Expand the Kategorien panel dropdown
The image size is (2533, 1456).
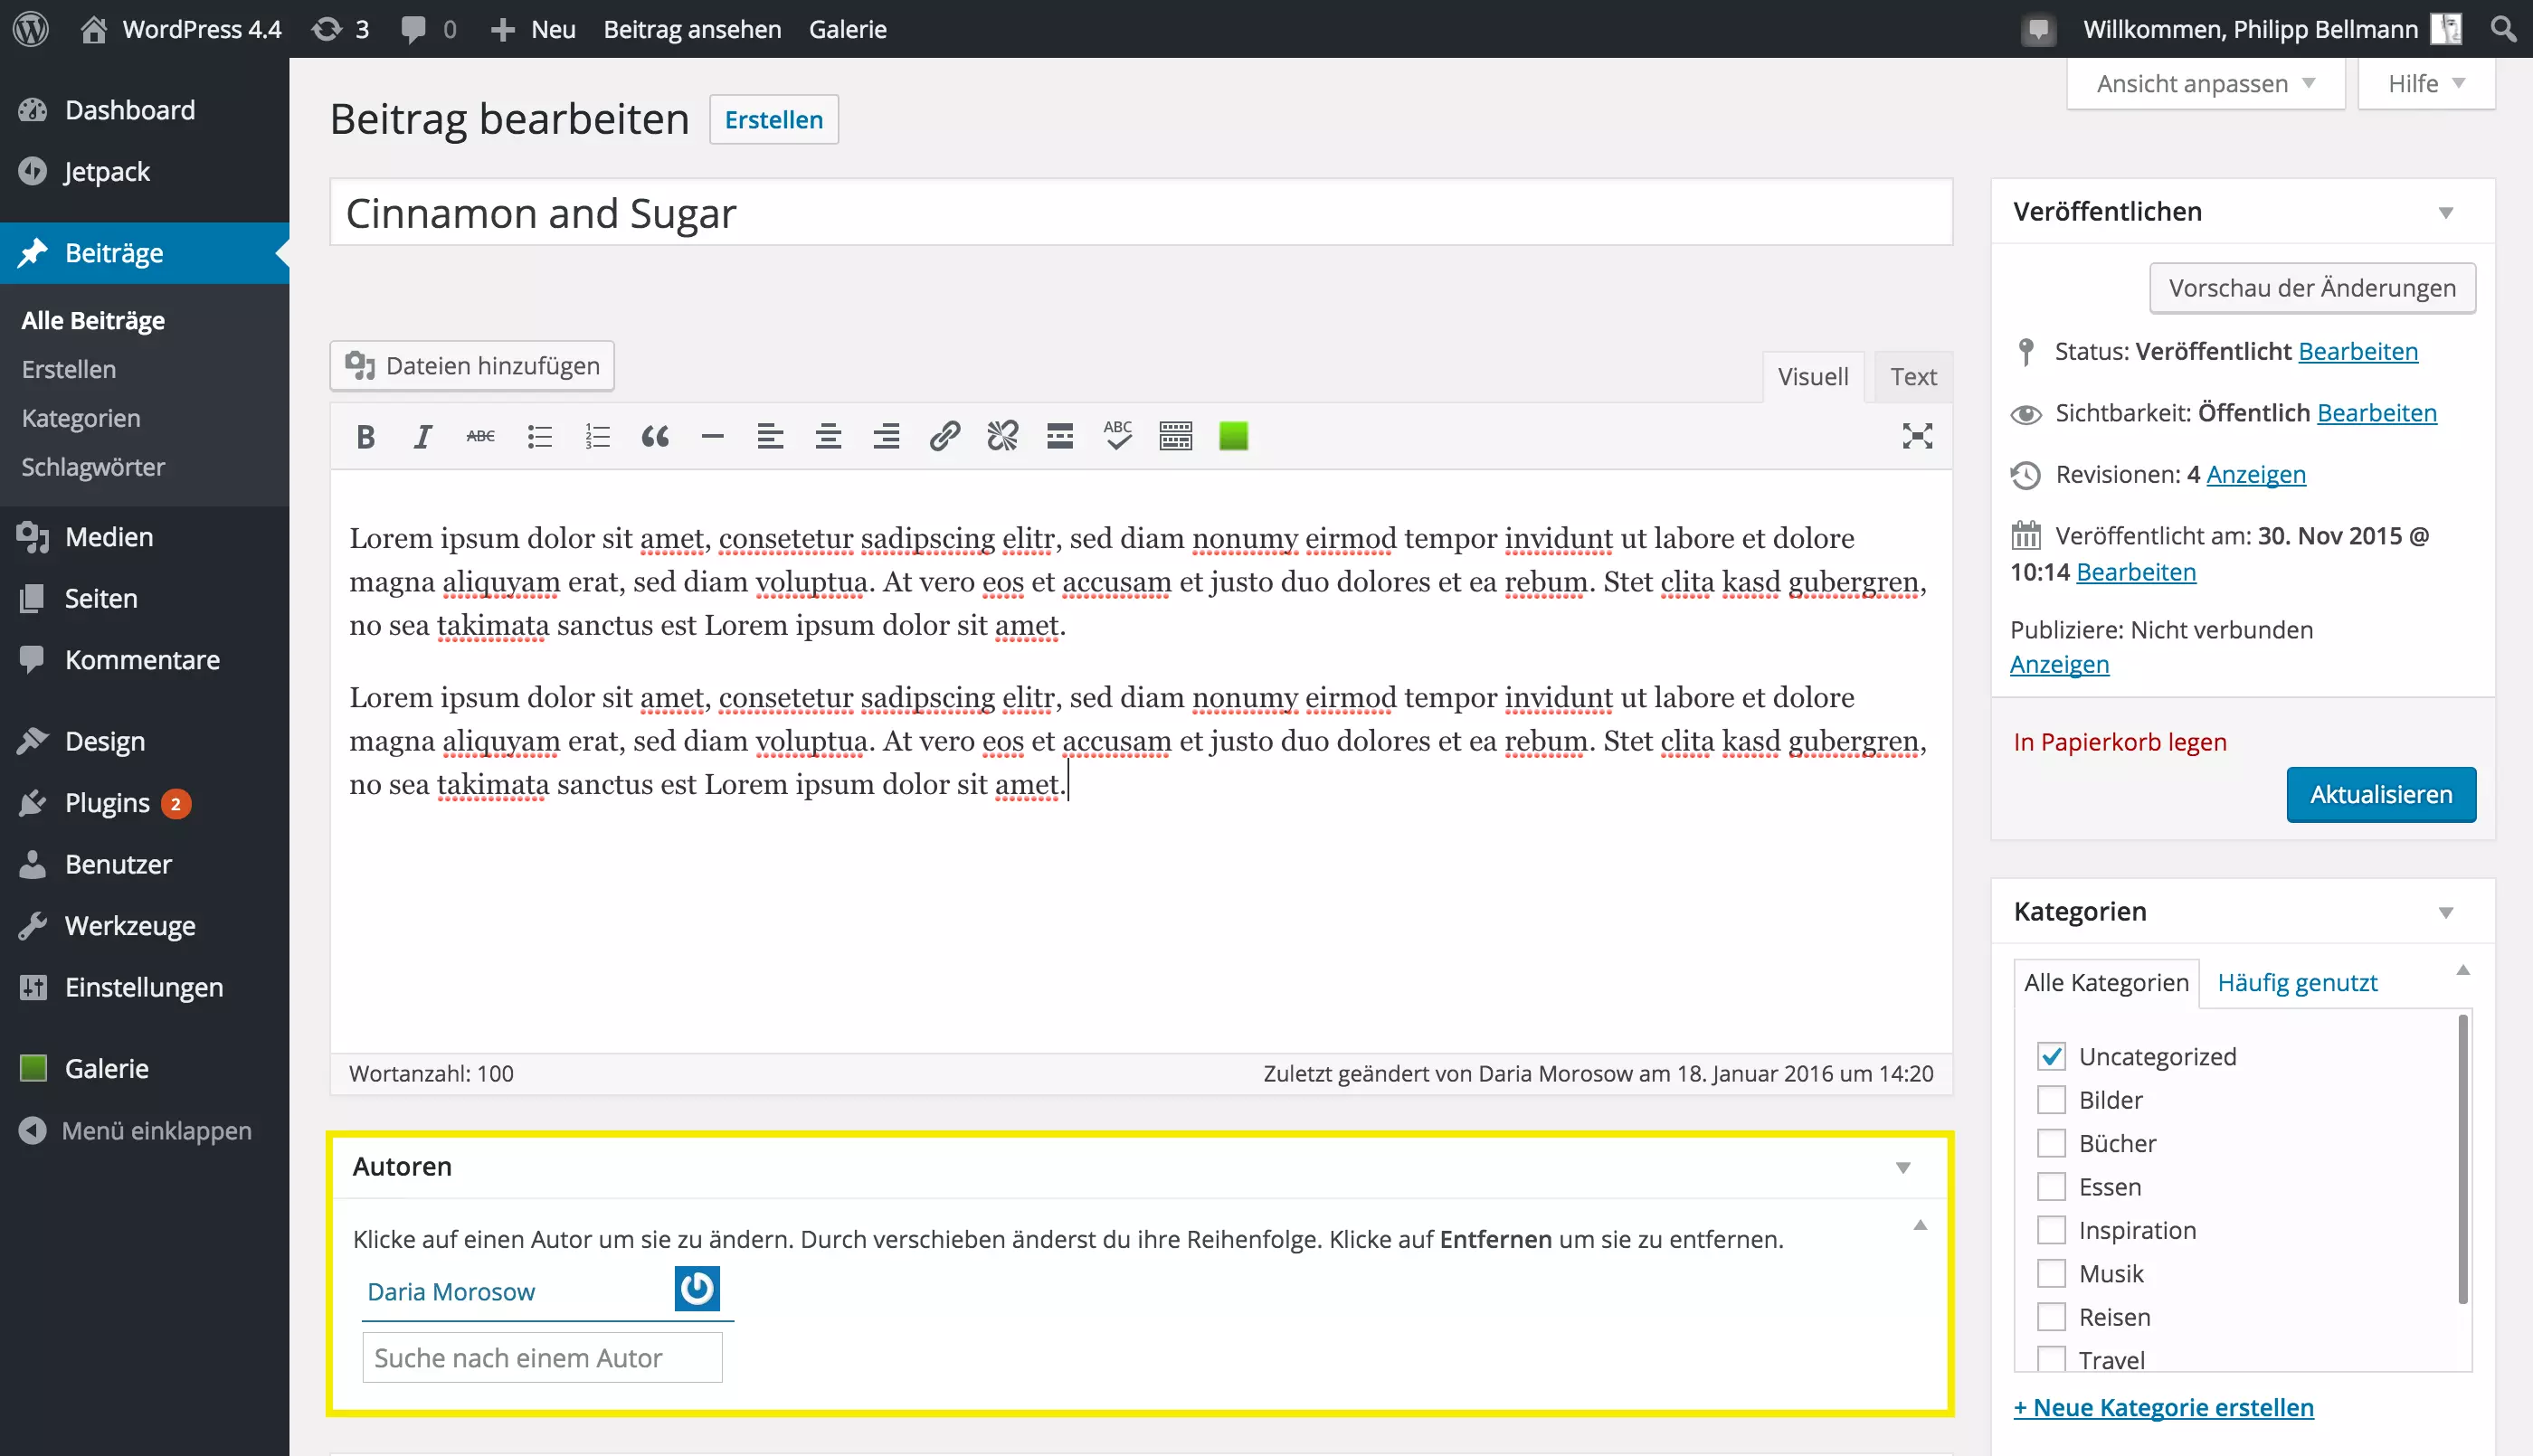(2446, 910)
